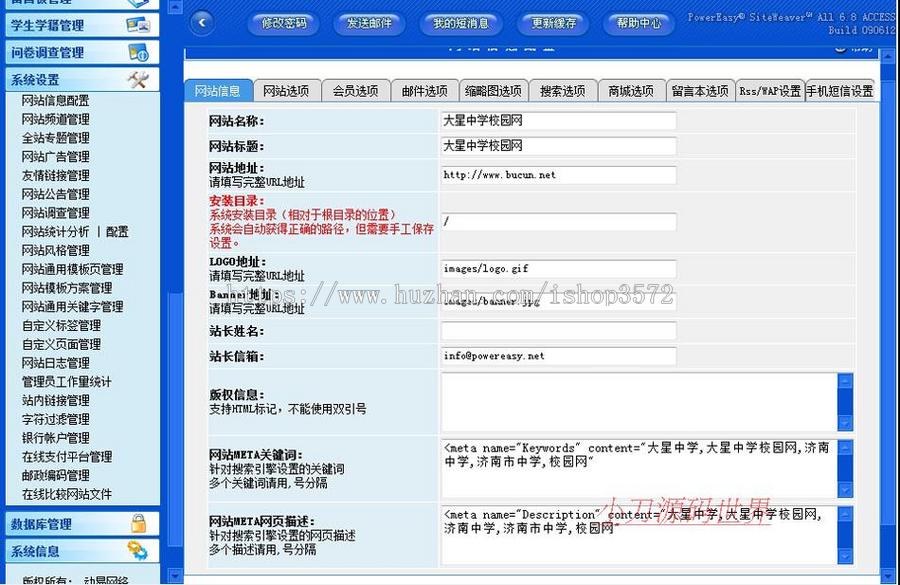Open 网站公告管理
The image size is (900, 585).
55,194
